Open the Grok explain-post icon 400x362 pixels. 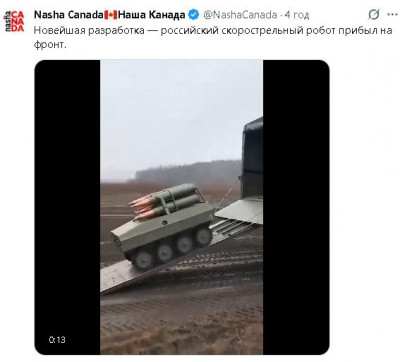[374, 15]
